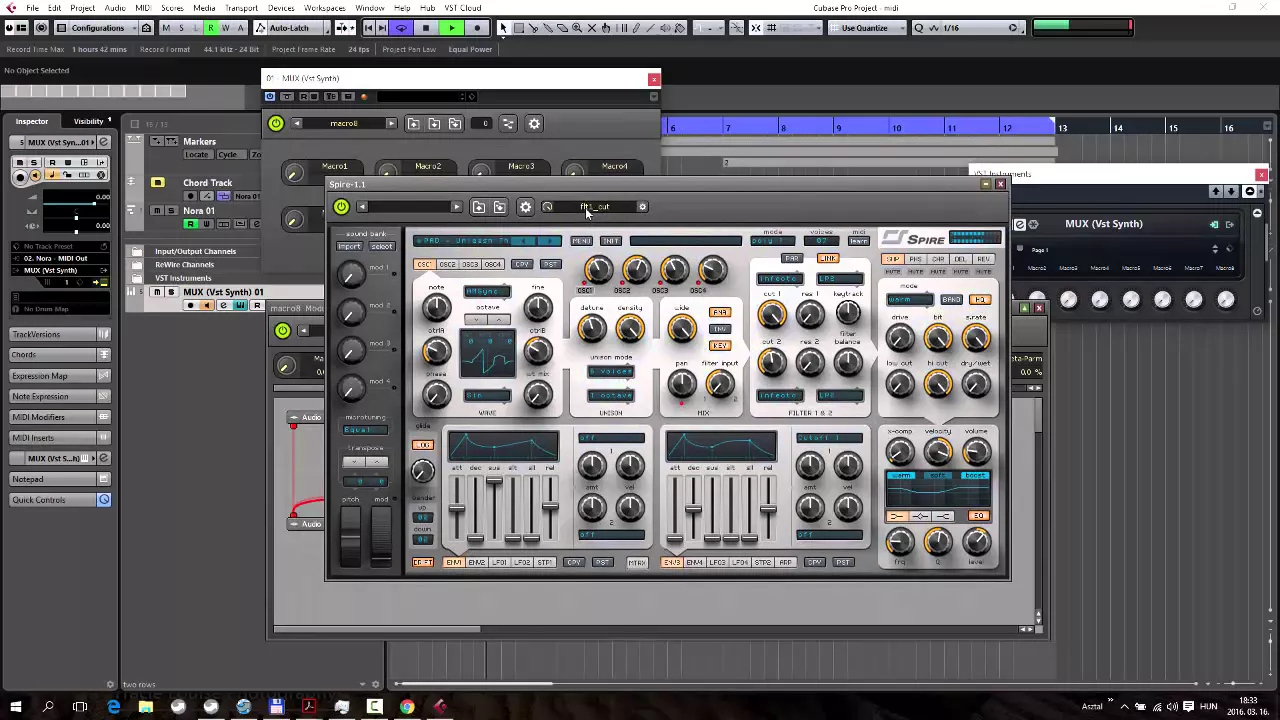Screen dimensions: 1280x720
Task: Click the ENV3 release fader
Action: click(767, 510)
